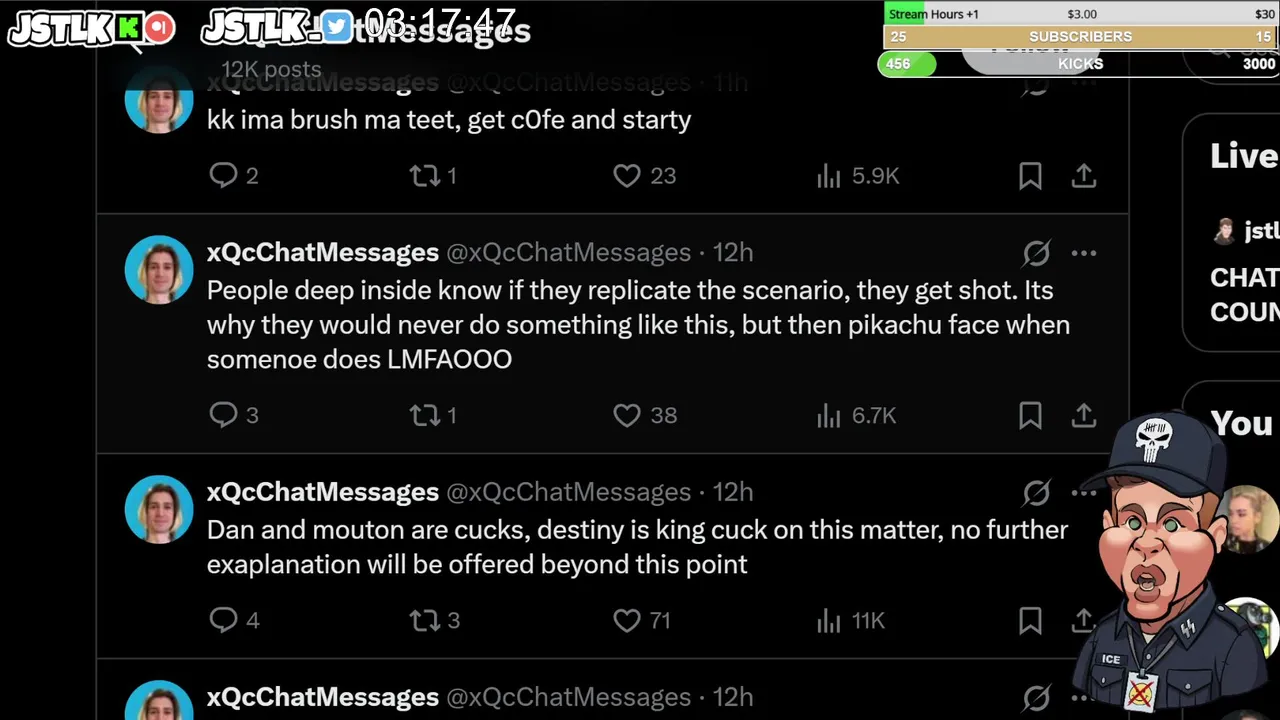Reply to the 'Dan and mouton' post
Viewport: 1280px width, 720px height.
pos(223,621)
